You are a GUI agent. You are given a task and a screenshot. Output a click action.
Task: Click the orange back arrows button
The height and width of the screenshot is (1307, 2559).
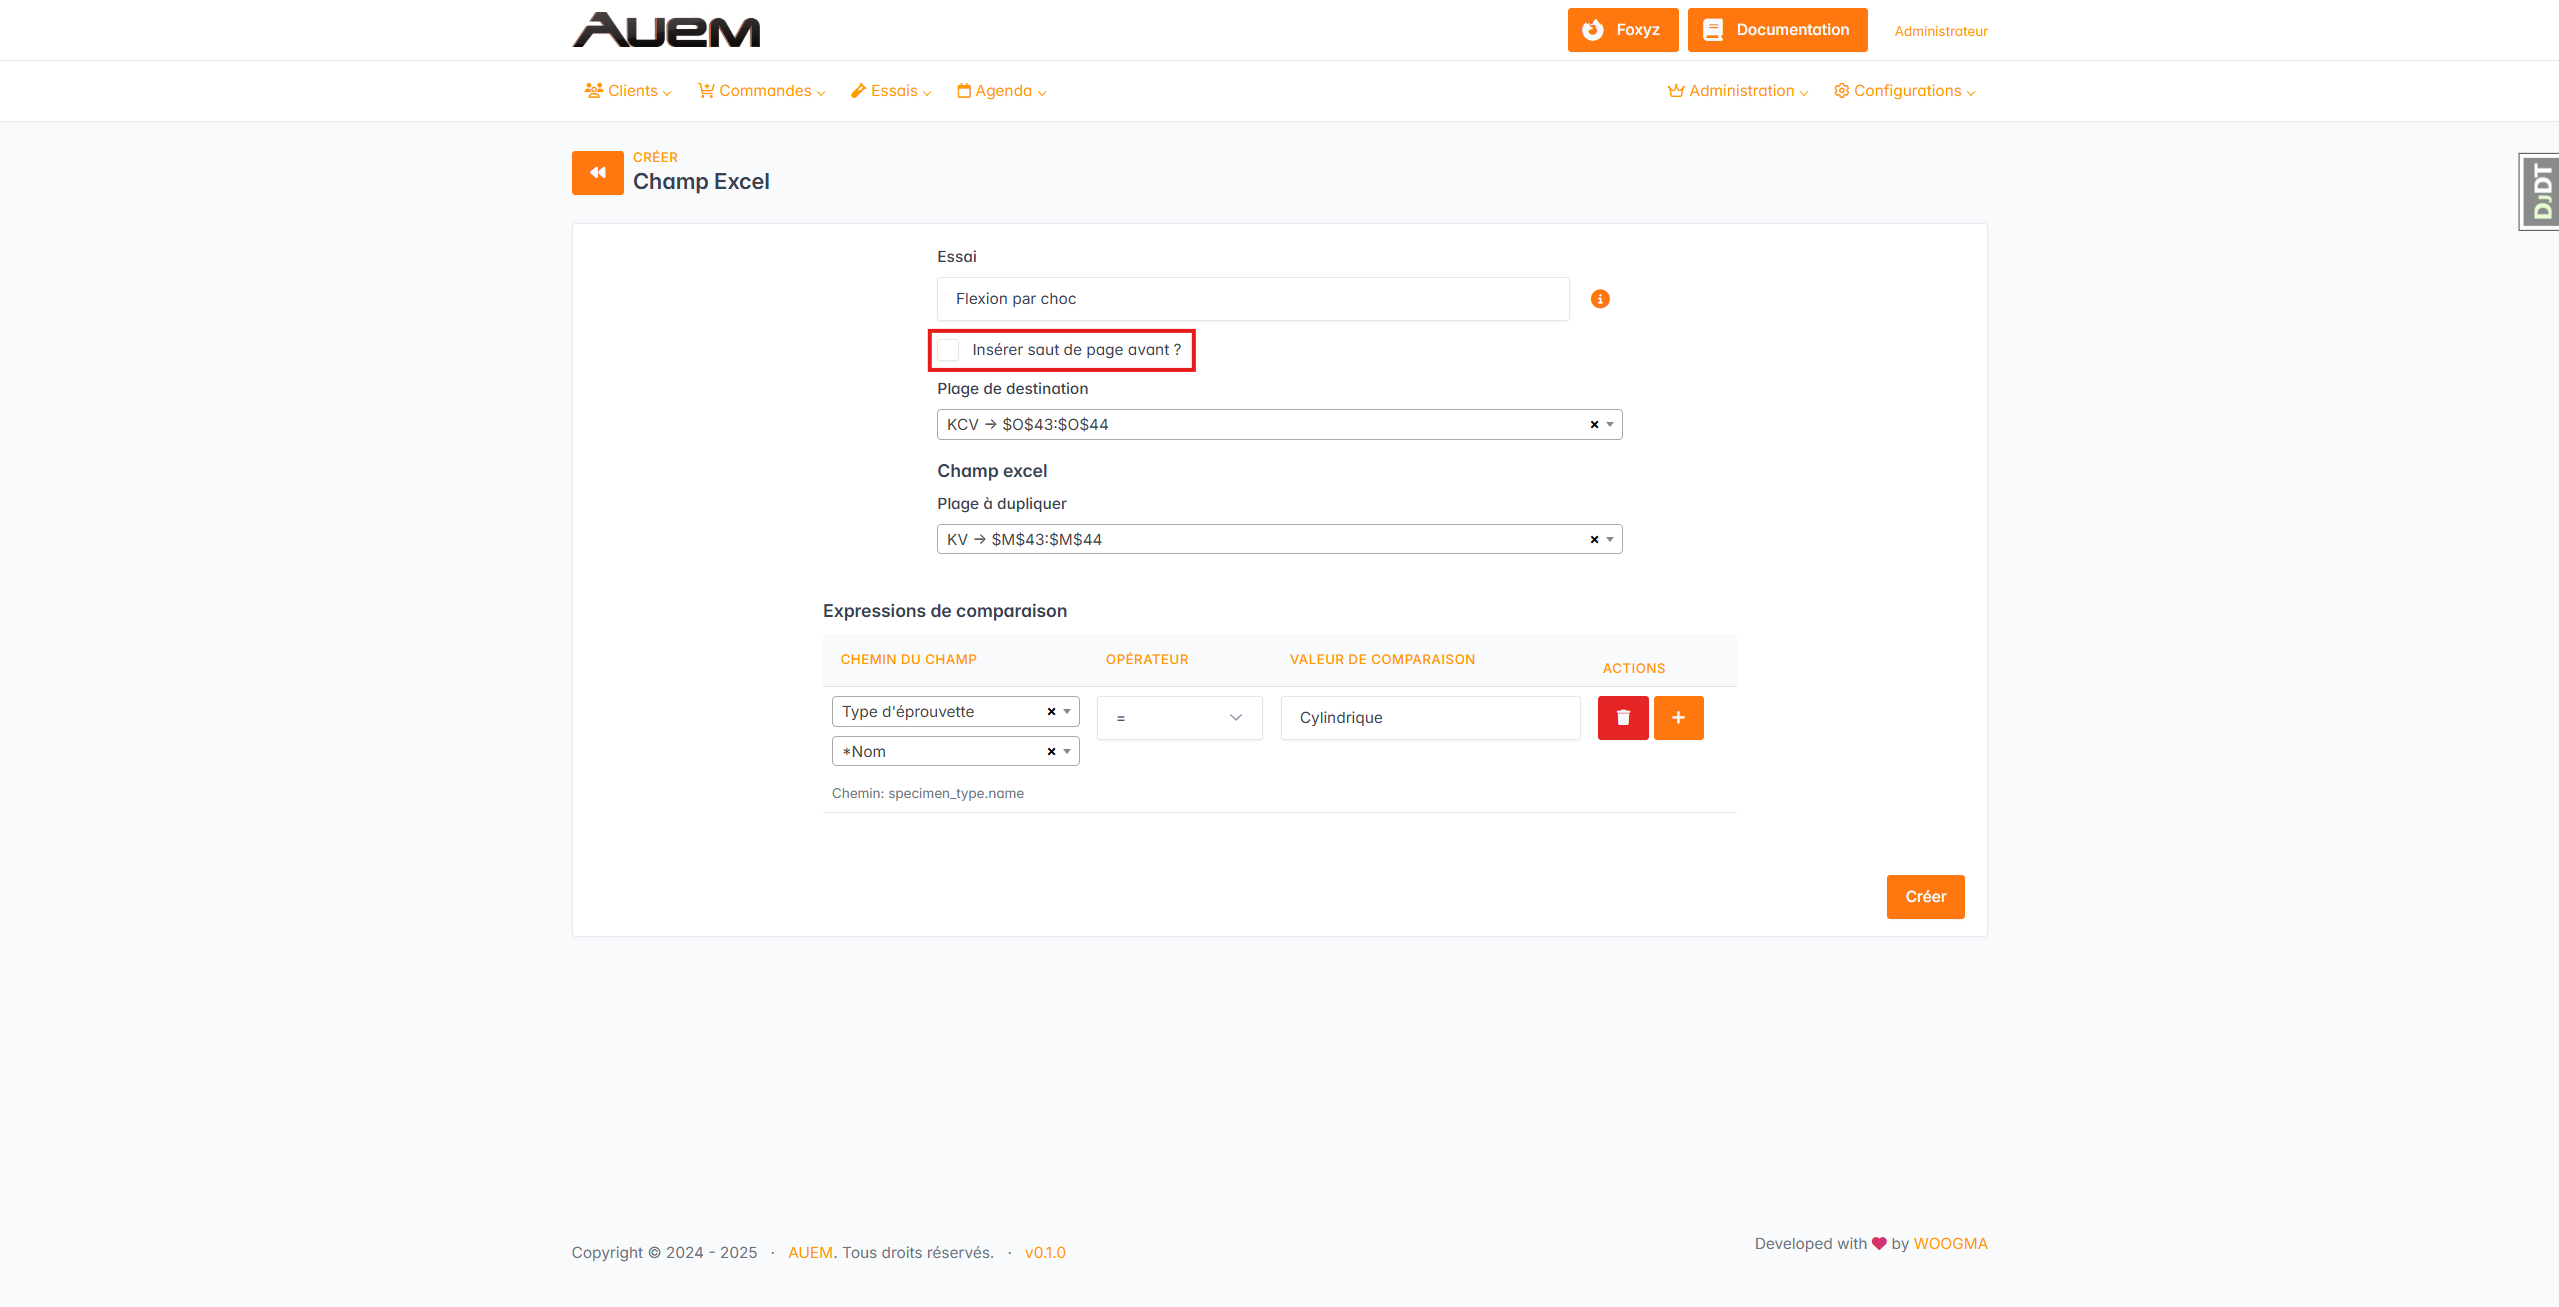(x=597, y=173)
